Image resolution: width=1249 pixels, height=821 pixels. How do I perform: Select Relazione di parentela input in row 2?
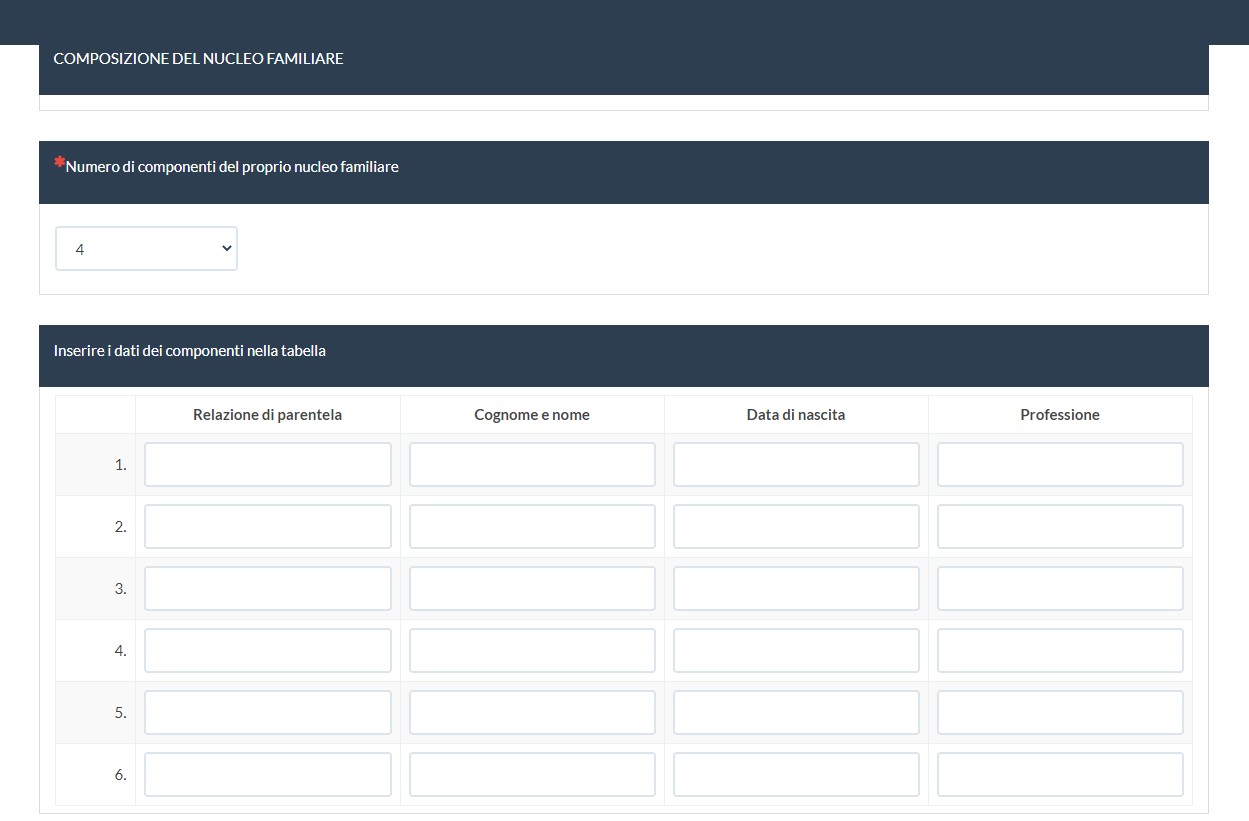click(x=268, y=527)
